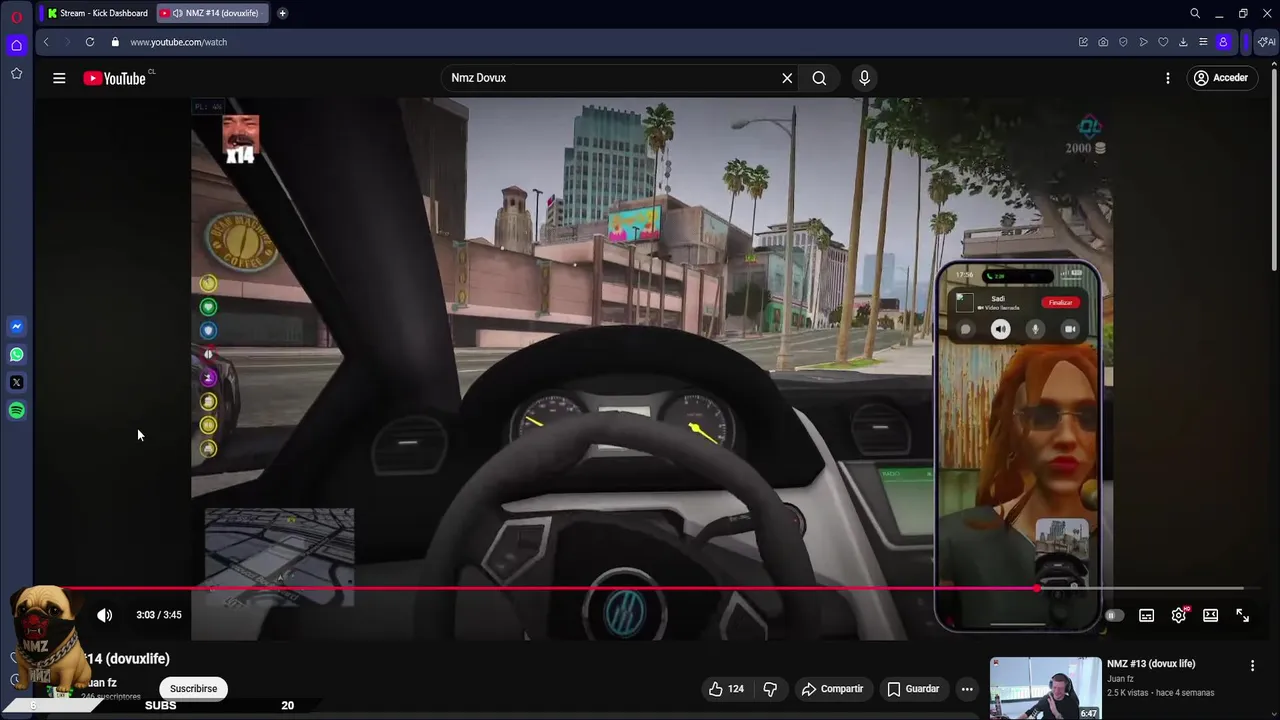The image size is (1280, 720).
Task: Open the browser profile account icon
Action: tap(1223, 42)
